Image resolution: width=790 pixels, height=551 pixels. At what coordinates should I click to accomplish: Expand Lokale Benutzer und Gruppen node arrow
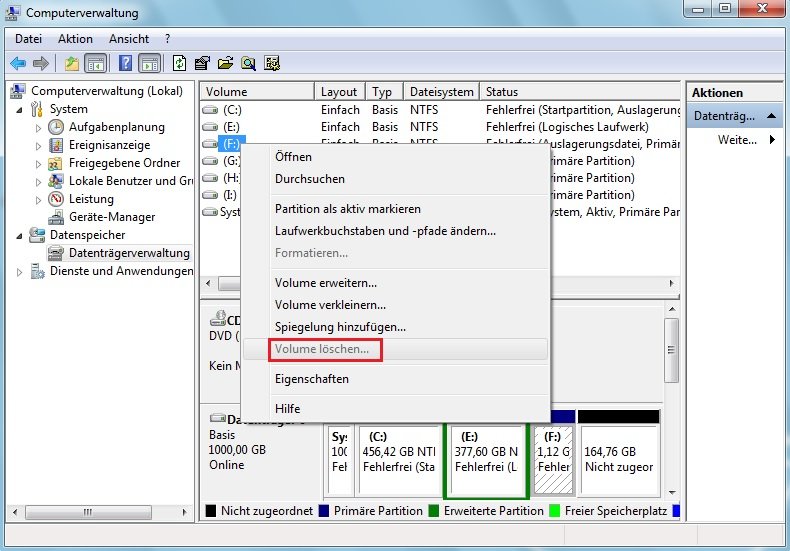click(x=38, y=182)
